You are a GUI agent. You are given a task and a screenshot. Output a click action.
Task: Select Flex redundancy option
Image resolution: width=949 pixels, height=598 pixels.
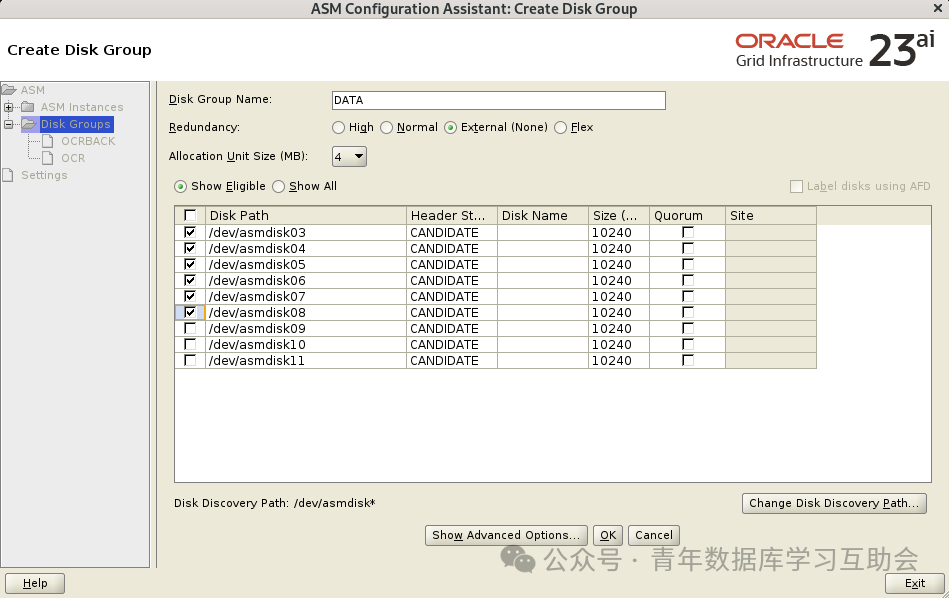coord(560,128)
